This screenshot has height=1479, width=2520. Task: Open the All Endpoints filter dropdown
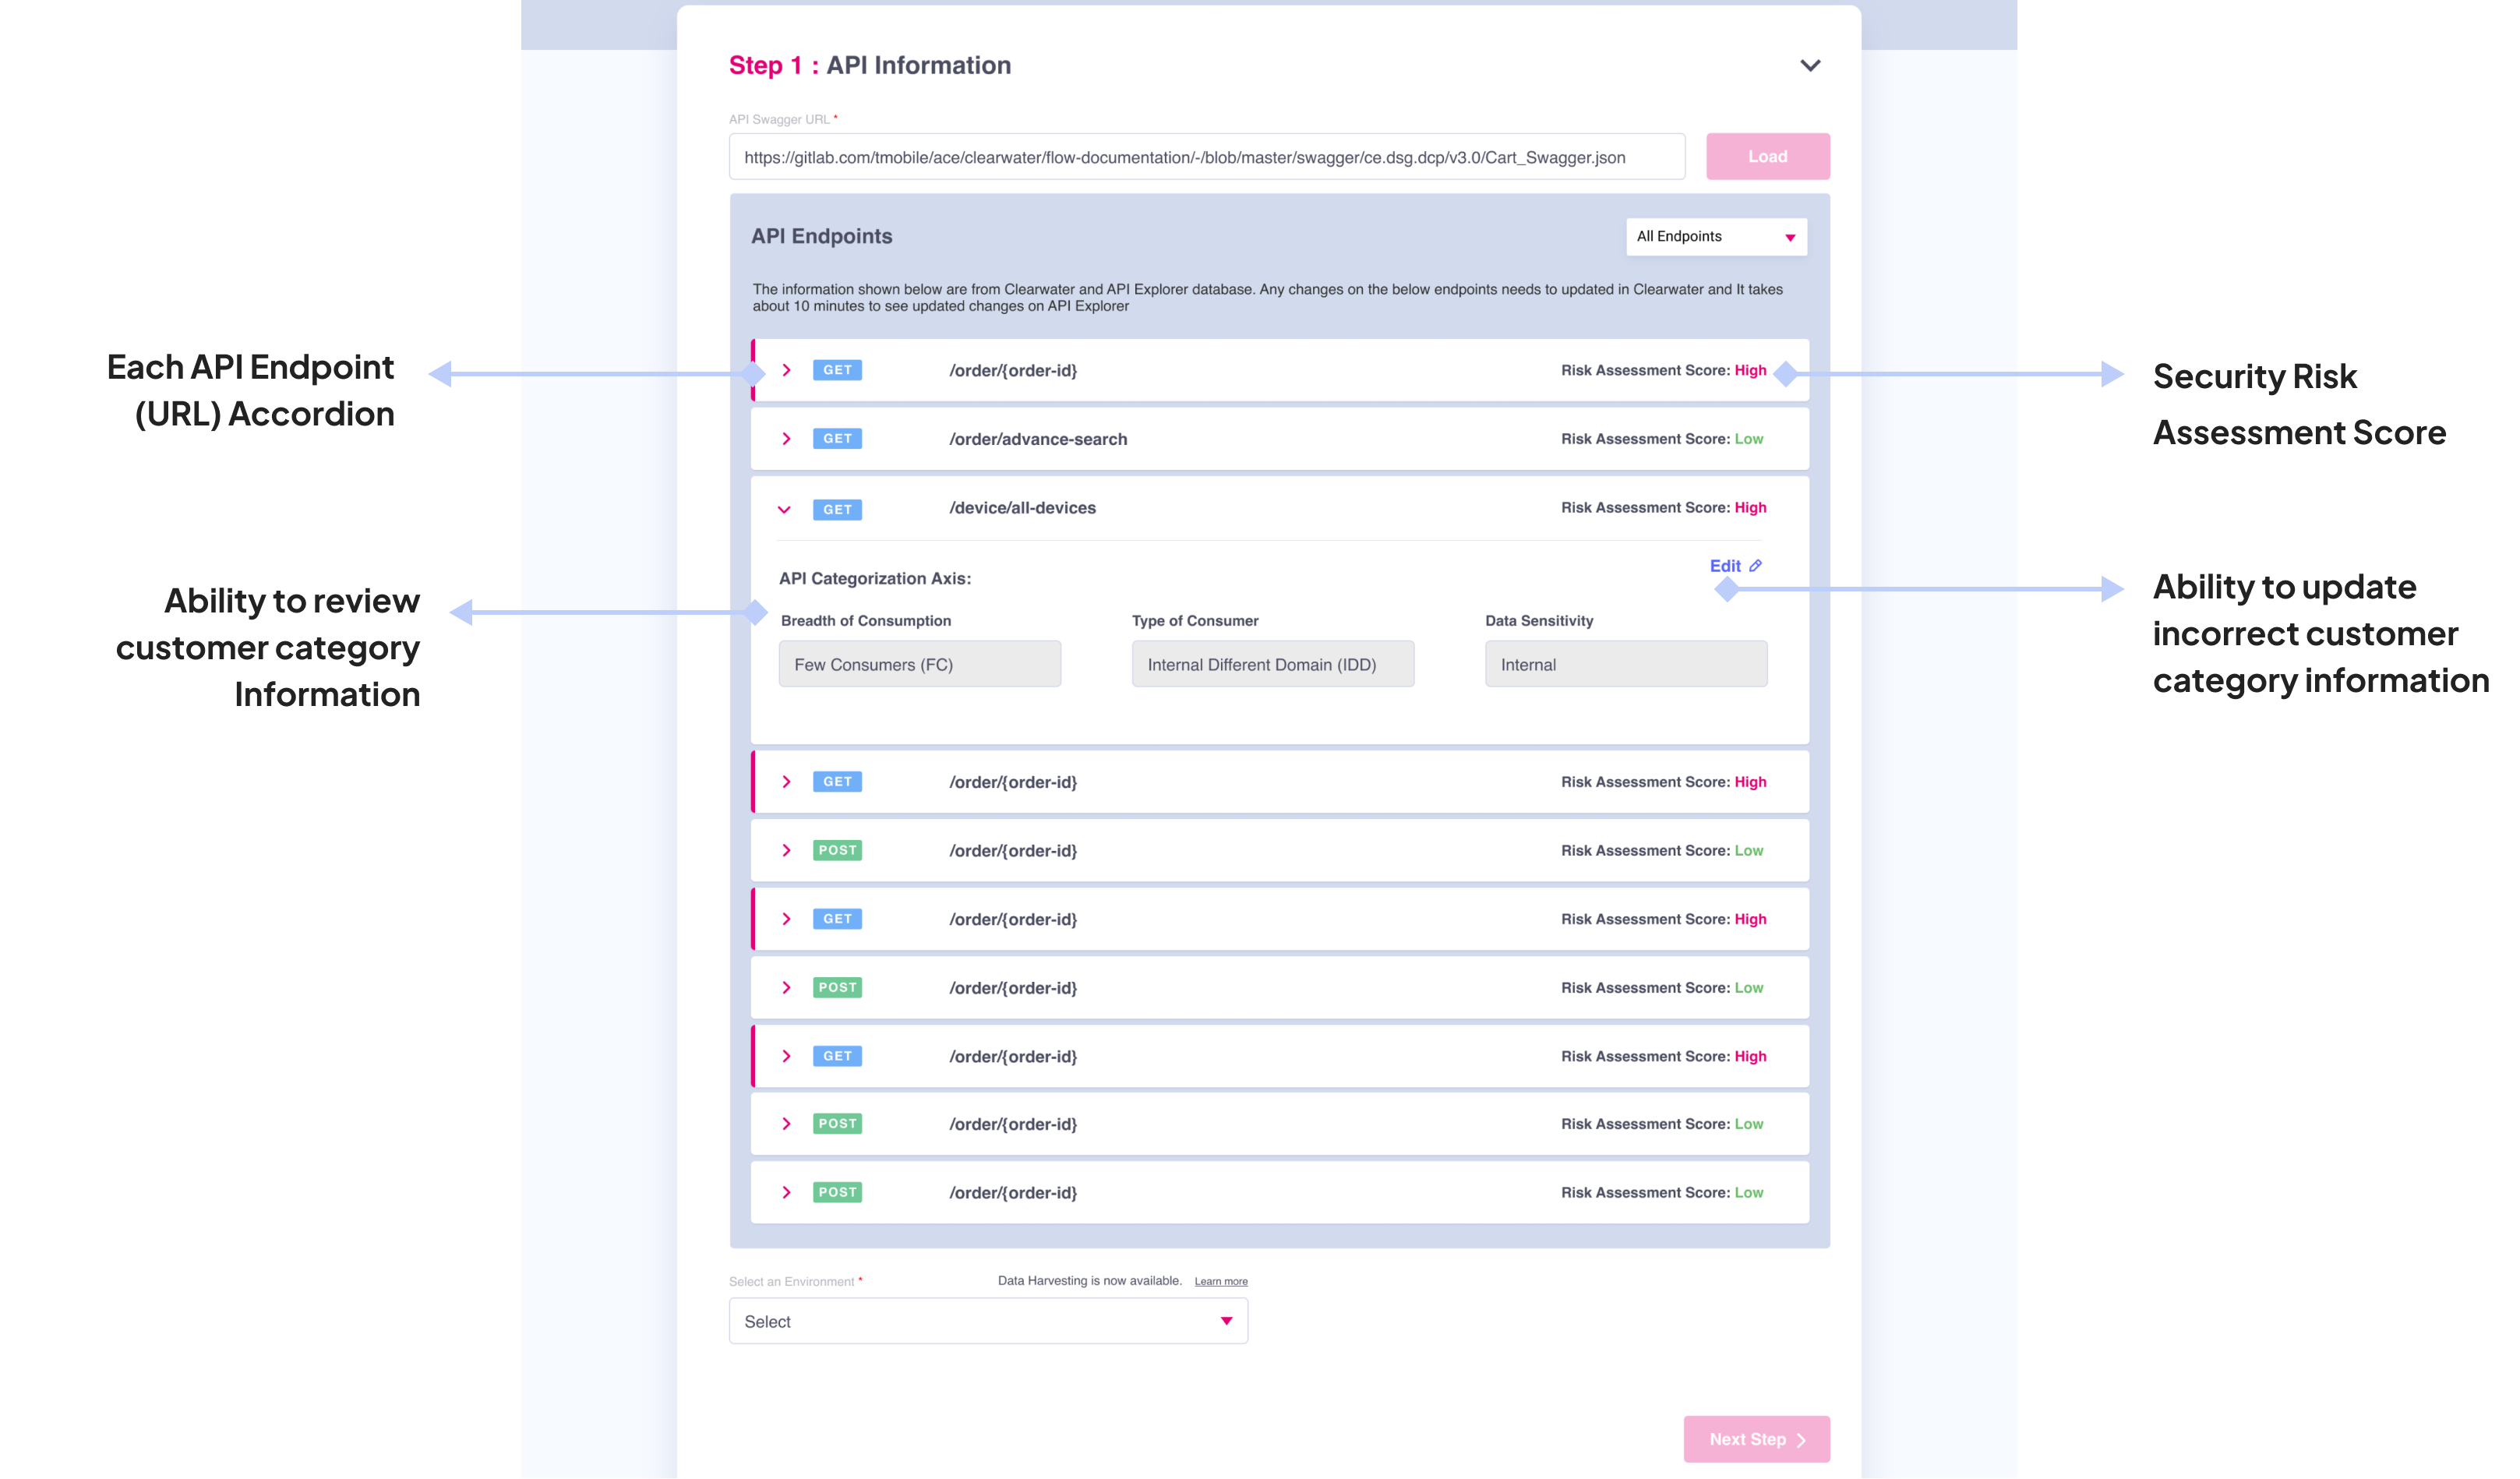pos(1715,237)
